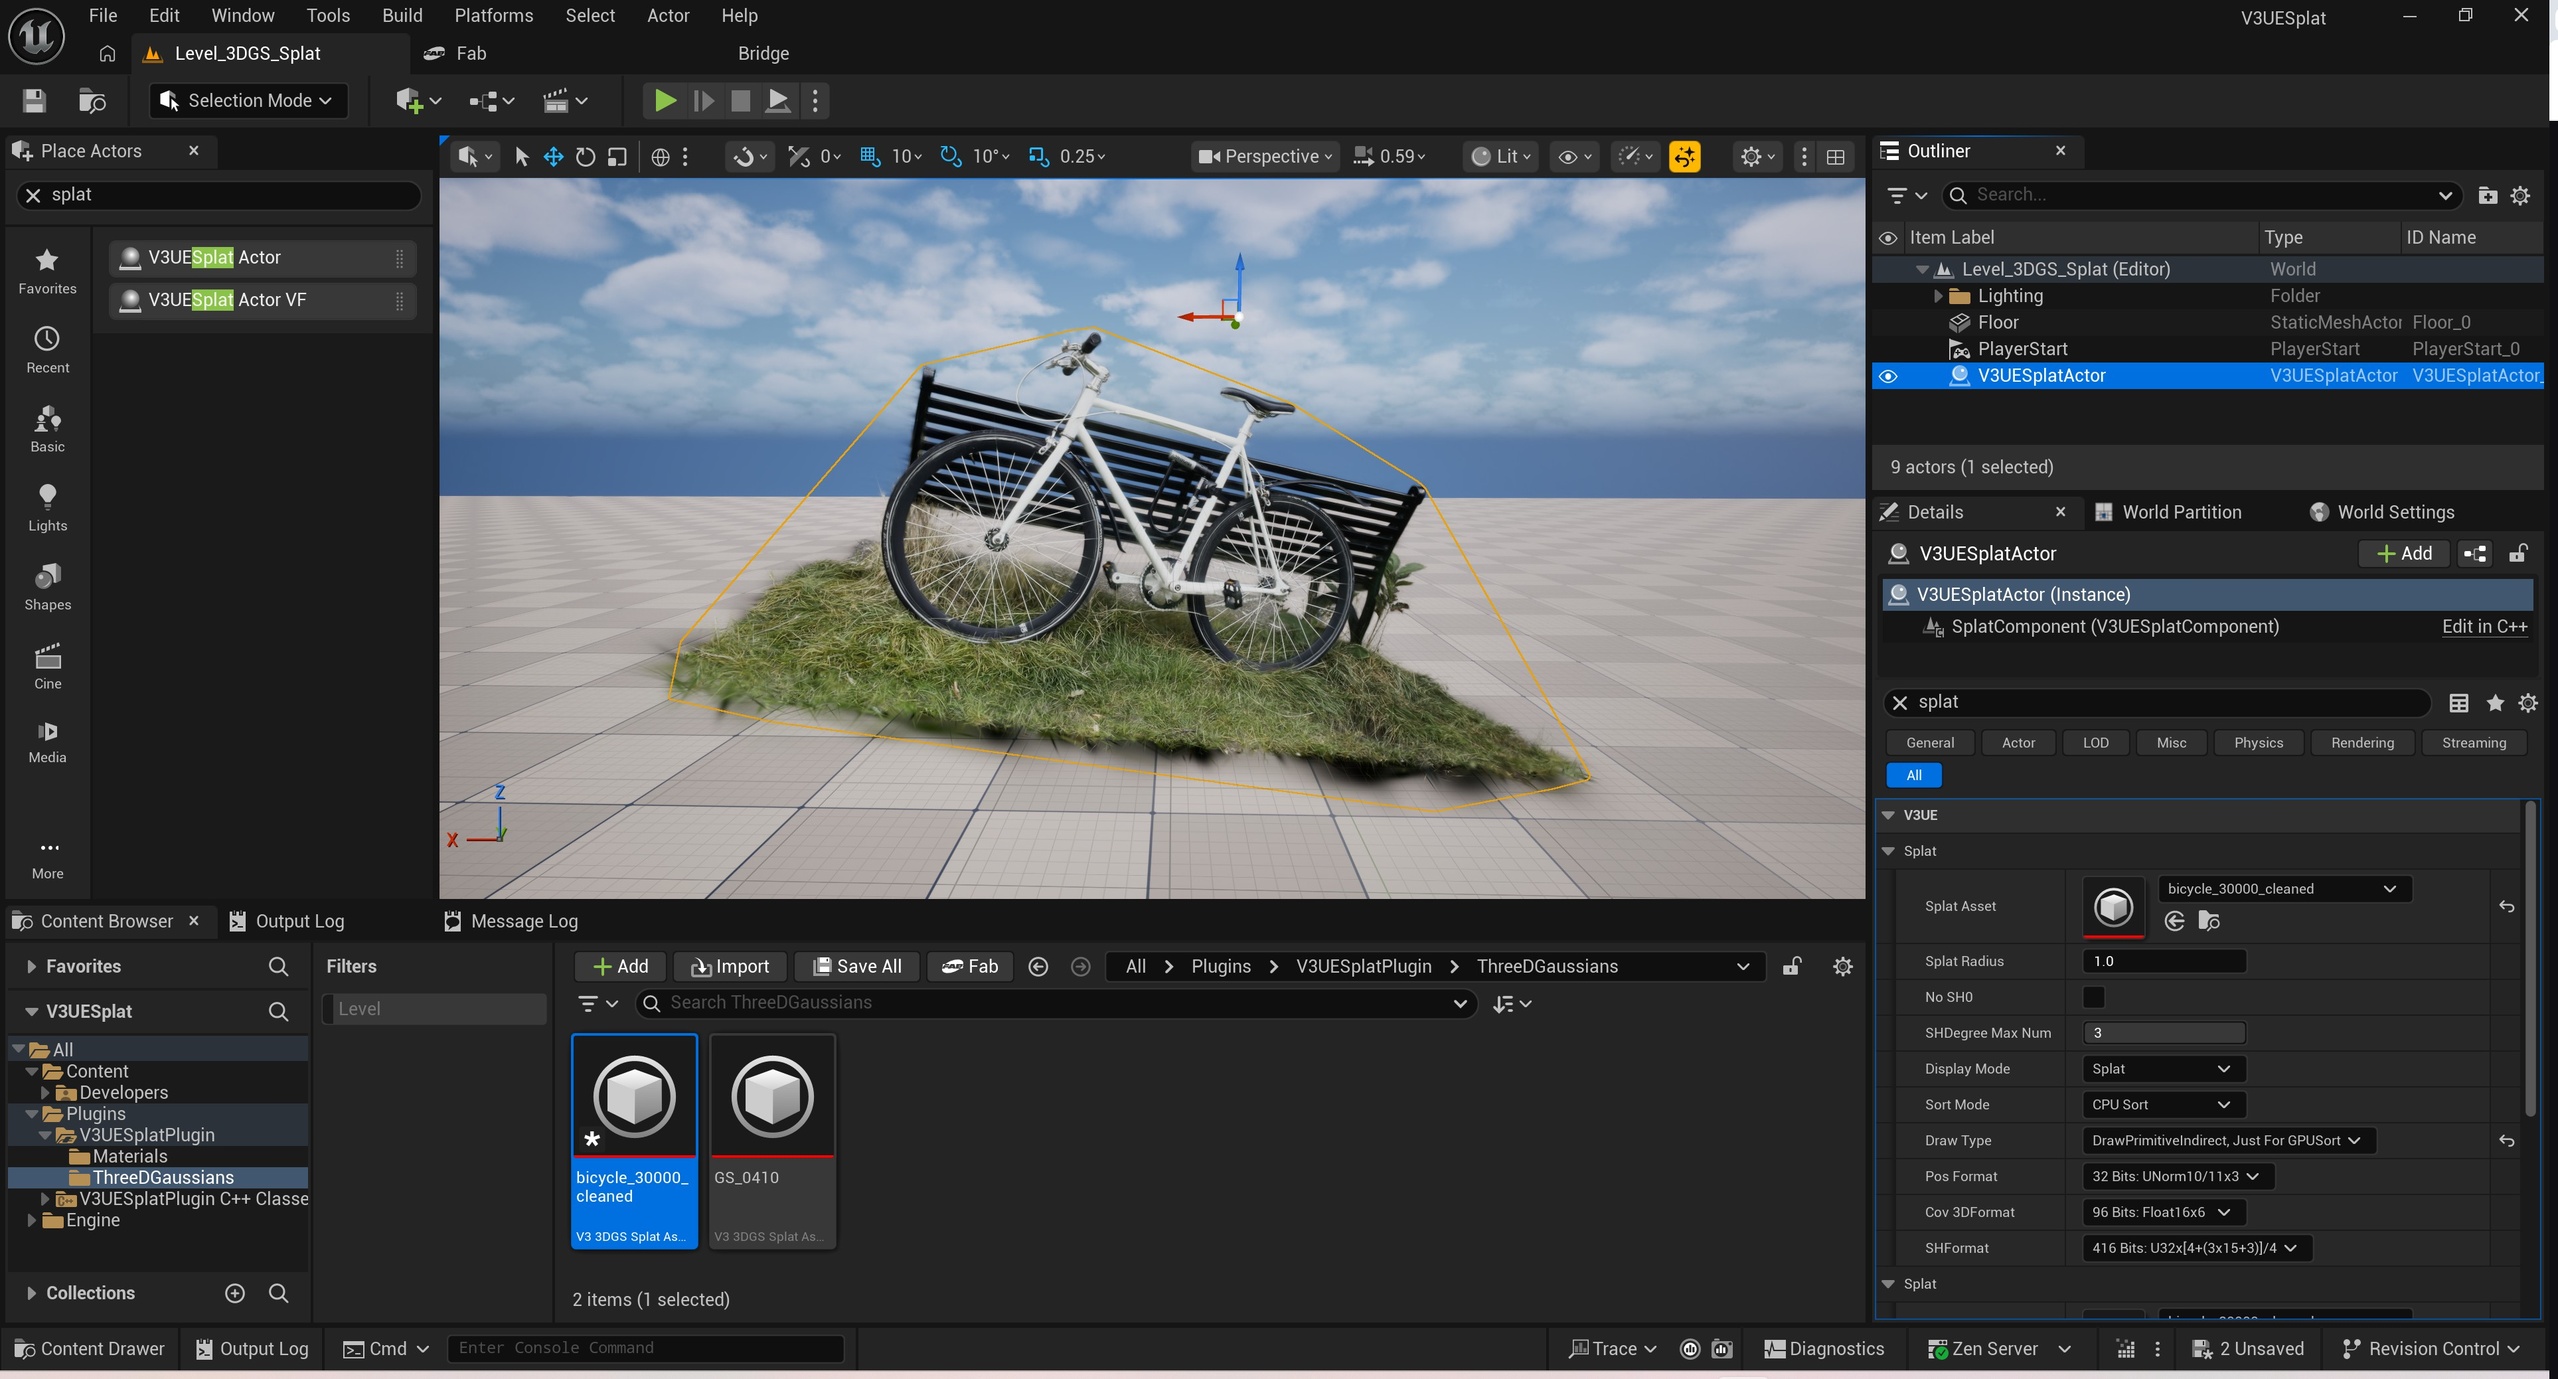Save the current level with the floppy disk icon
2558x1379 pixels.
point(34,100)
